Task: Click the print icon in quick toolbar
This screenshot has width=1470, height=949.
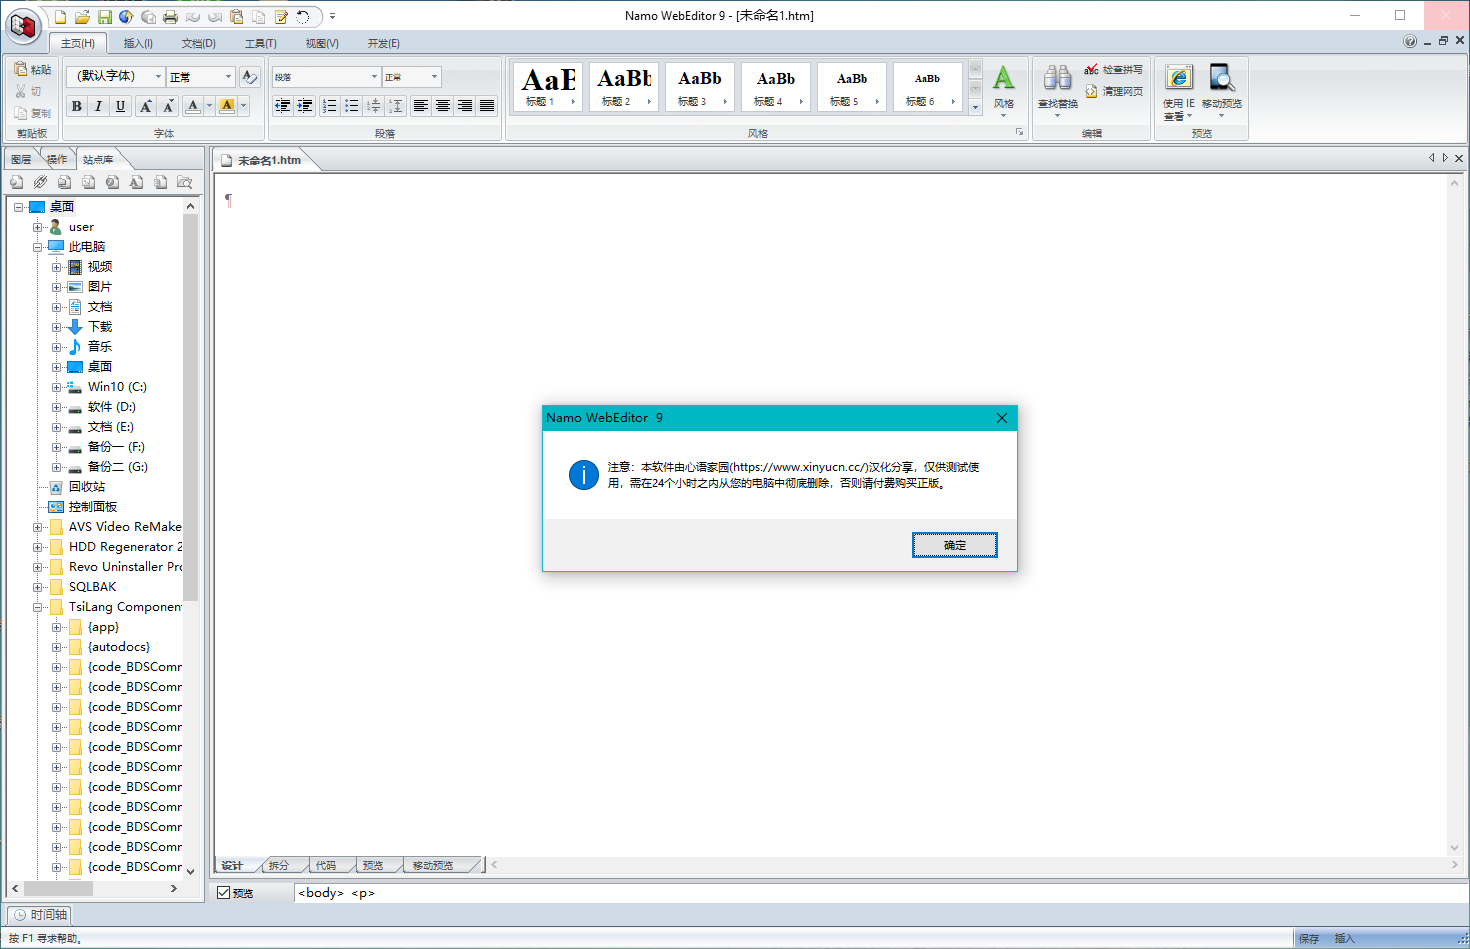Action: click(x=170, y=17)
